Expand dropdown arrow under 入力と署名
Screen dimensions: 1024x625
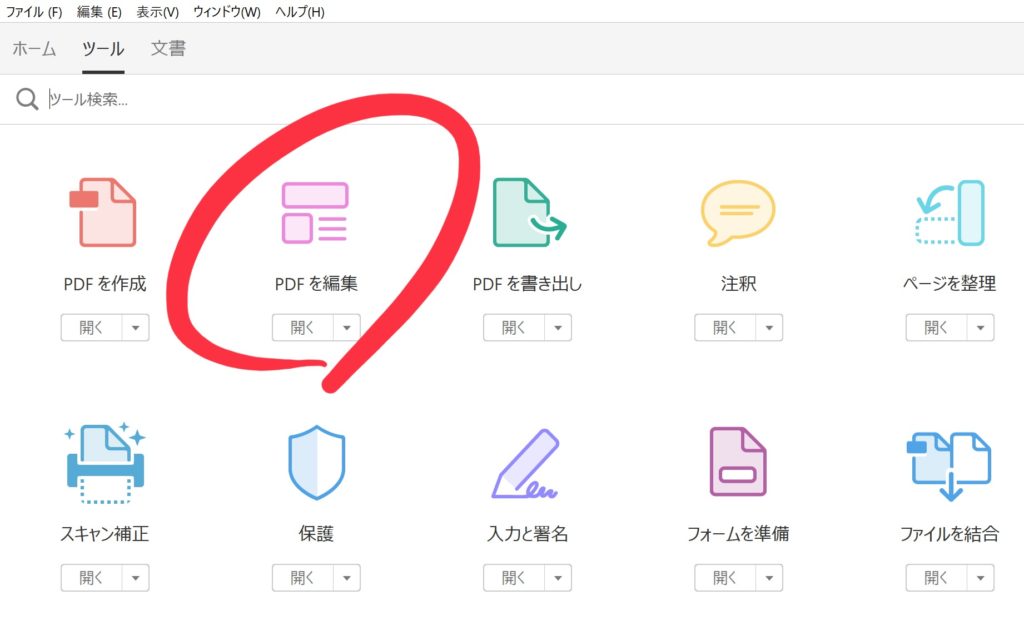[558, 578]
